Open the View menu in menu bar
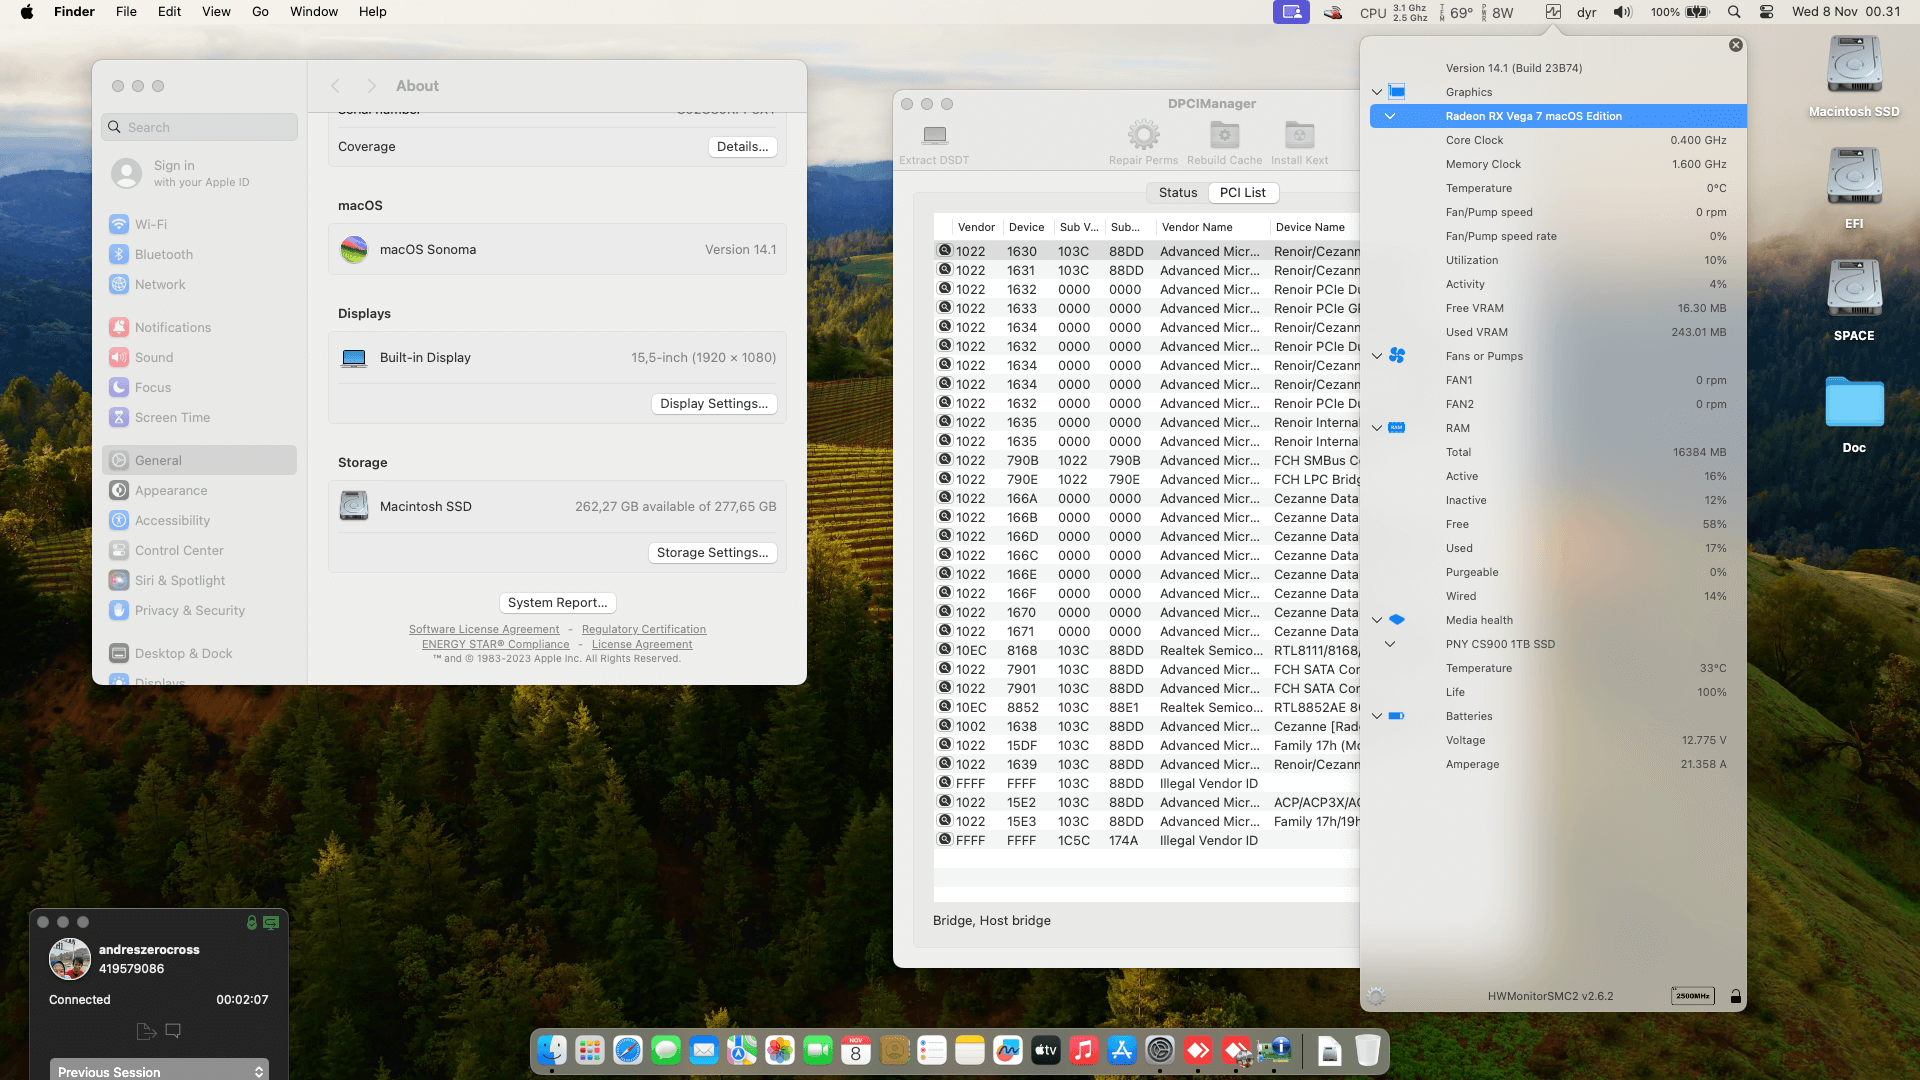Viewport: 1920px width, 1080px height. (x=216, y=12)
